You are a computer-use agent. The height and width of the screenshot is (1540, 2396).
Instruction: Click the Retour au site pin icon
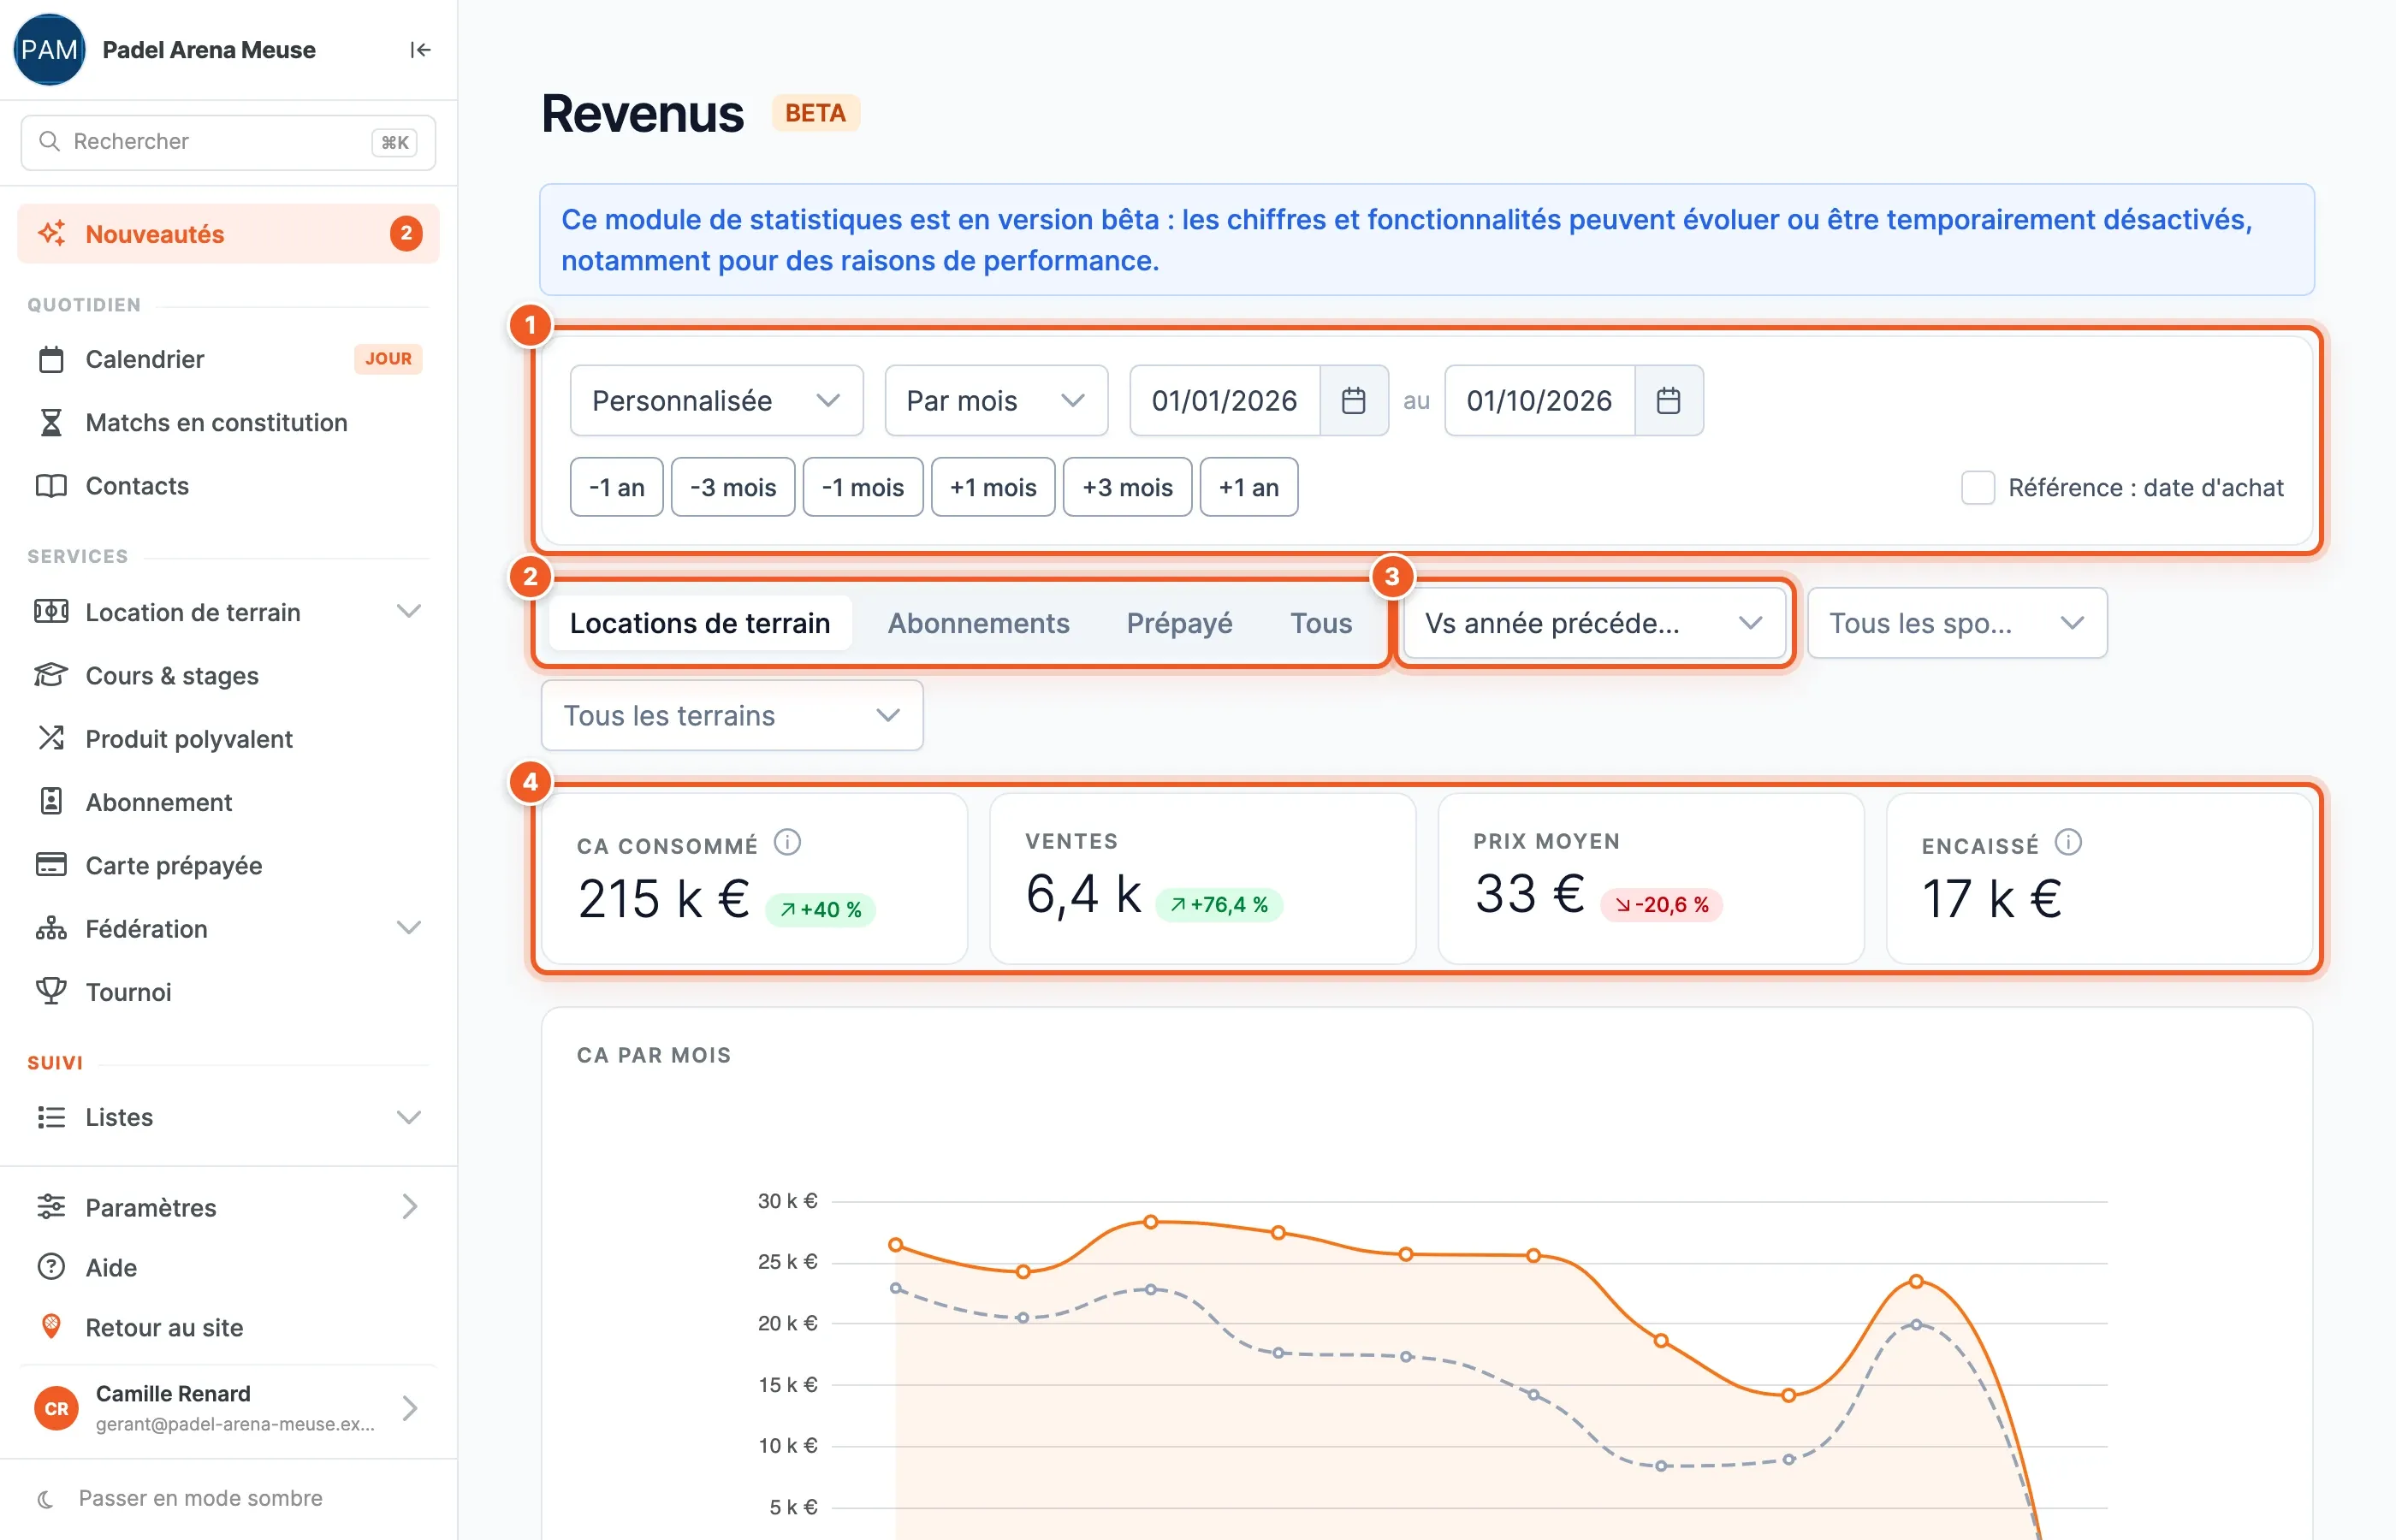(51, 1327)
